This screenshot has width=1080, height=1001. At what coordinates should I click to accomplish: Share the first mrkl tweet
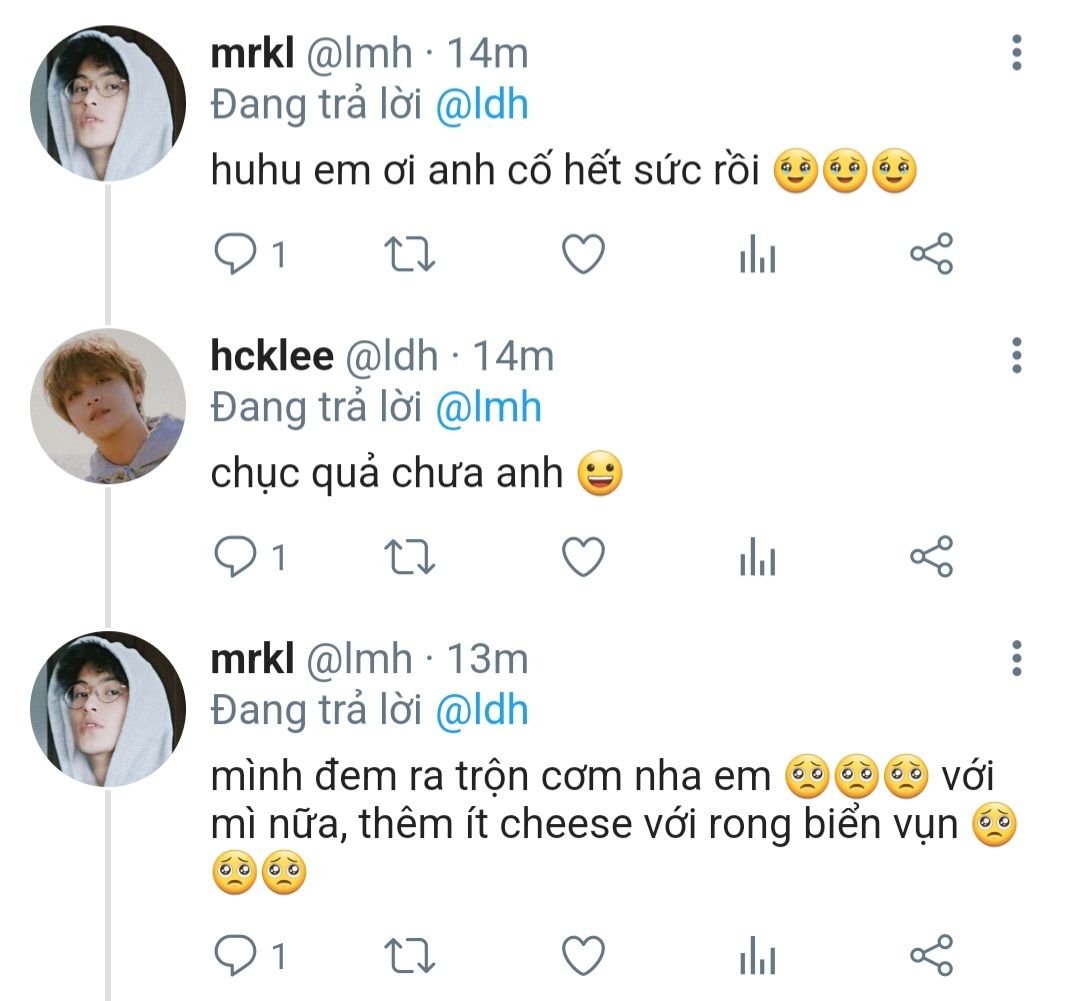click(x=931, y=255)
